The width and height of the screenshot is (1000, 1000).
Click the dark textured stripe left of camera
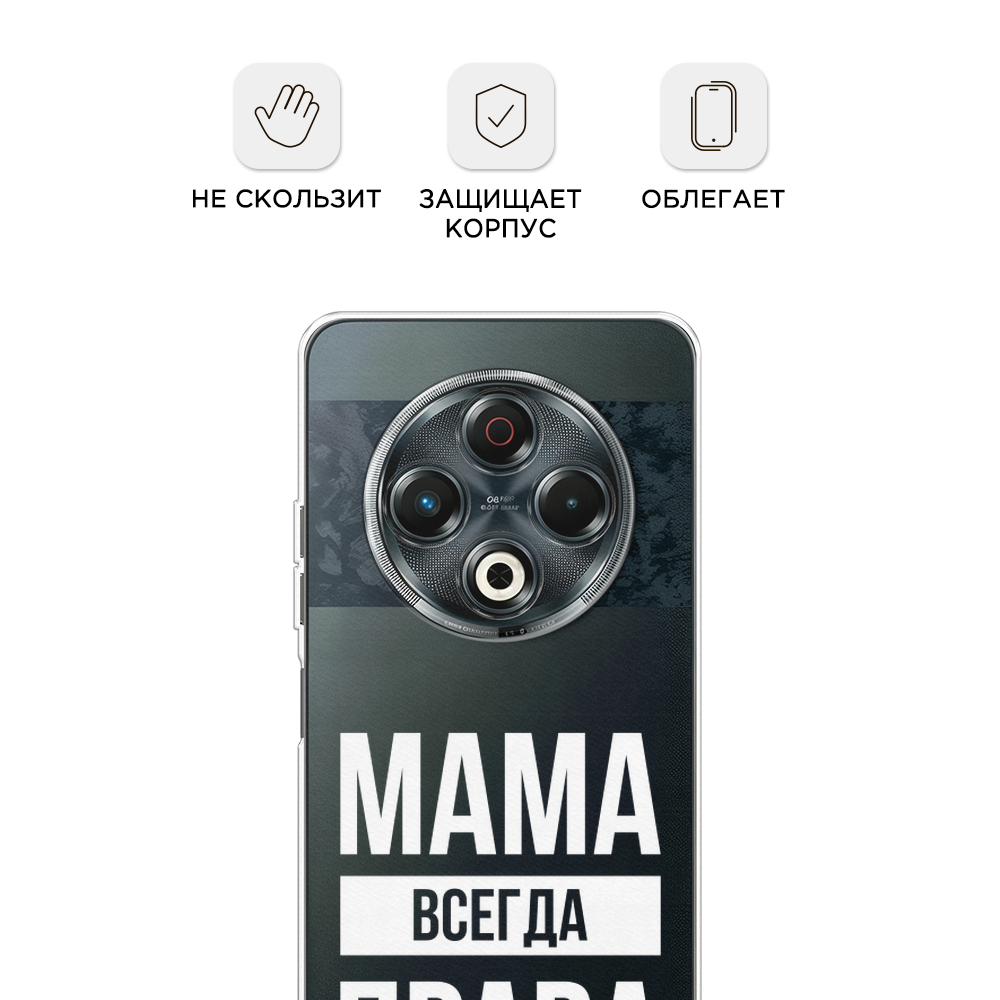[x=338, y=503]
